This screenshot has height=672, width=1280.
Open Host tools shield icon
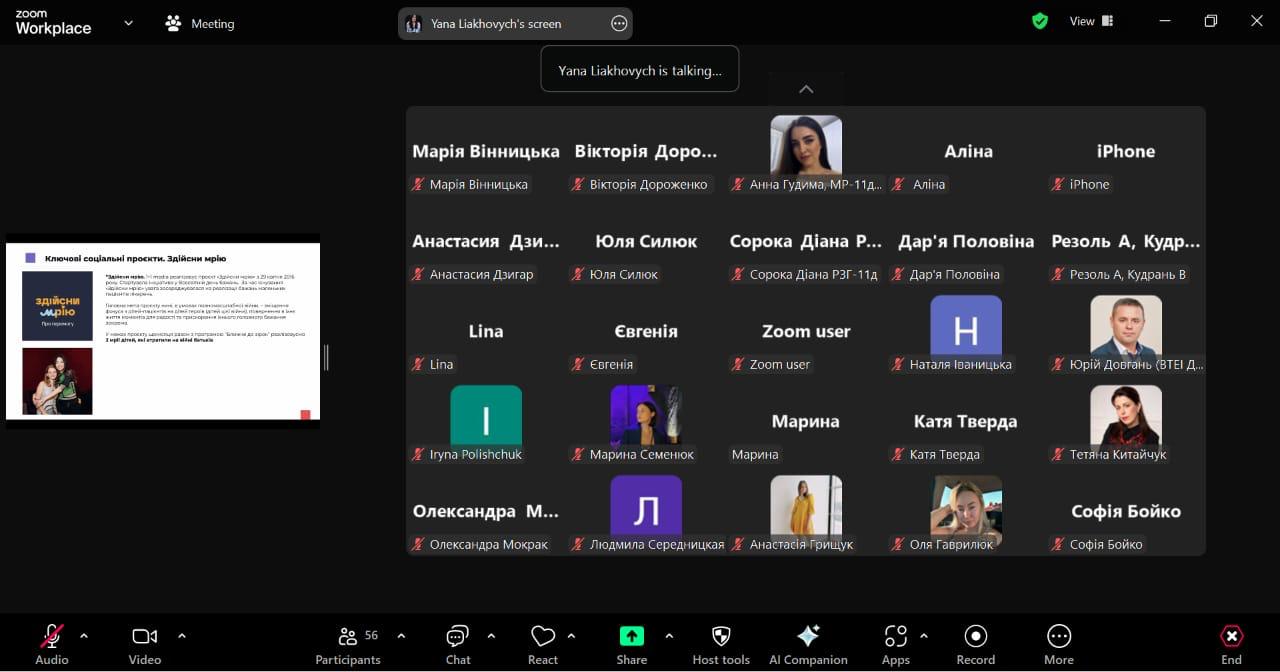(720, 643)
